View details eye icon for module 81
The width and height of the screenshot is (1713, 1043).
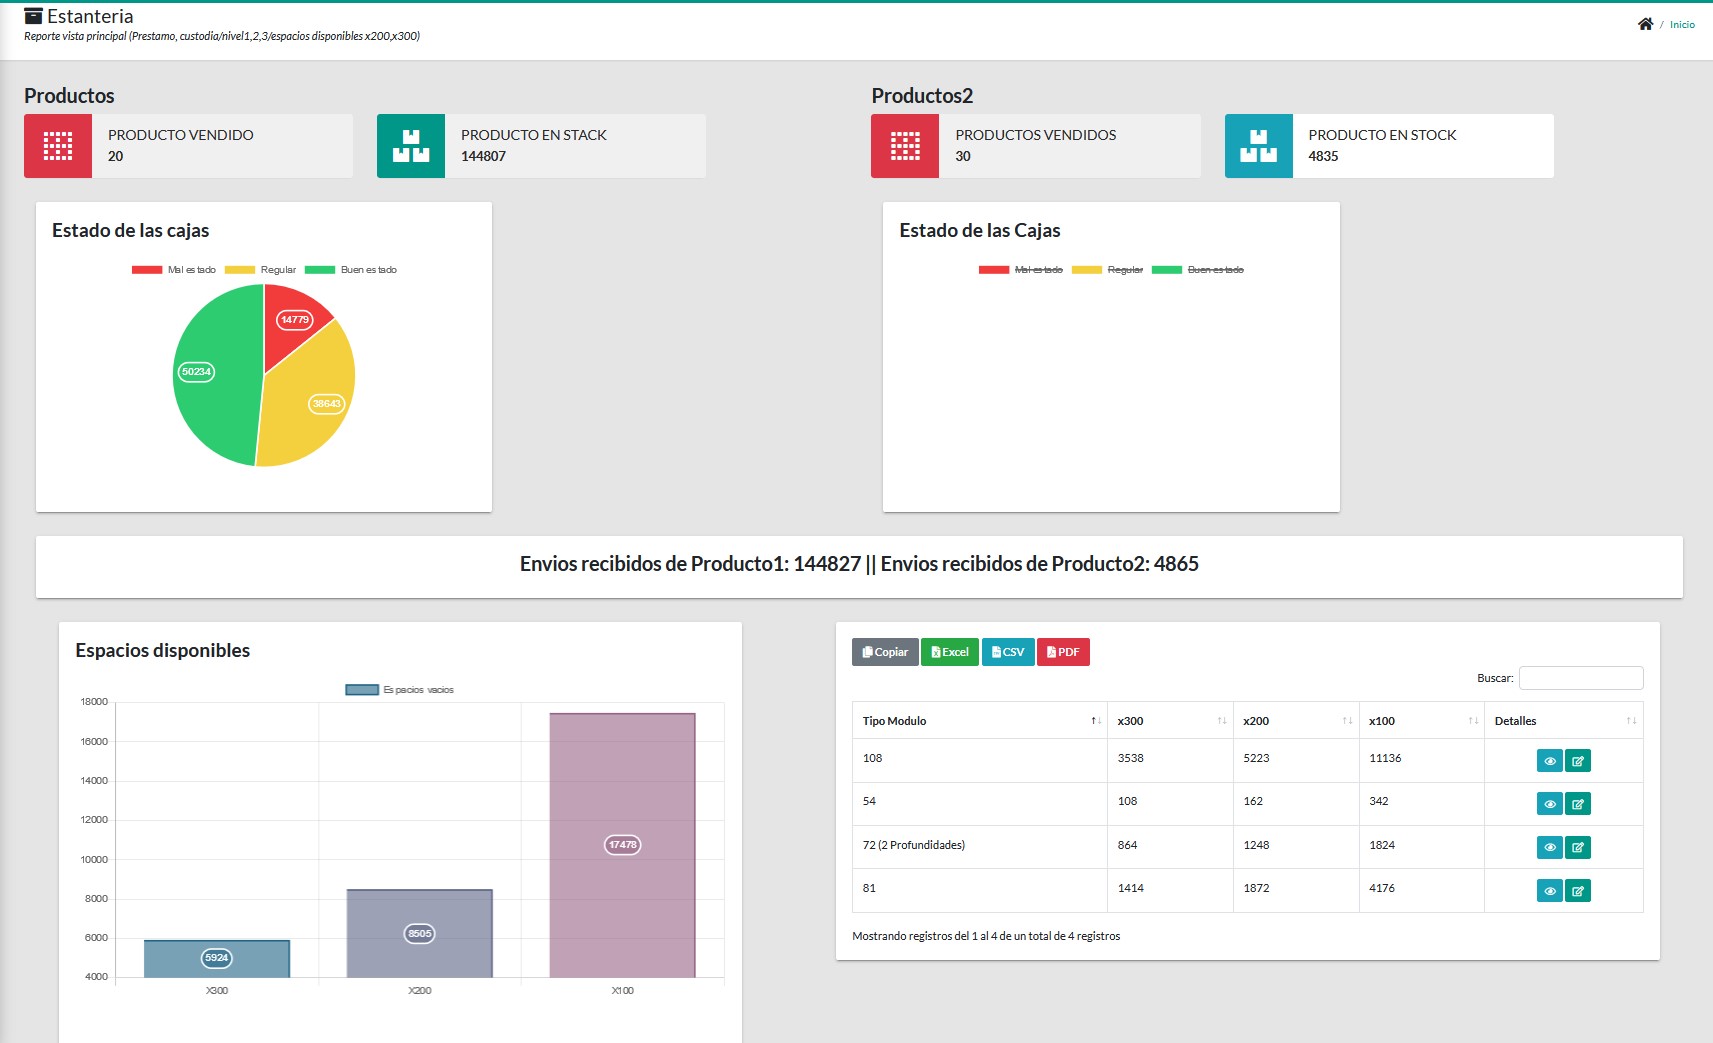(x=1550, y=891)
